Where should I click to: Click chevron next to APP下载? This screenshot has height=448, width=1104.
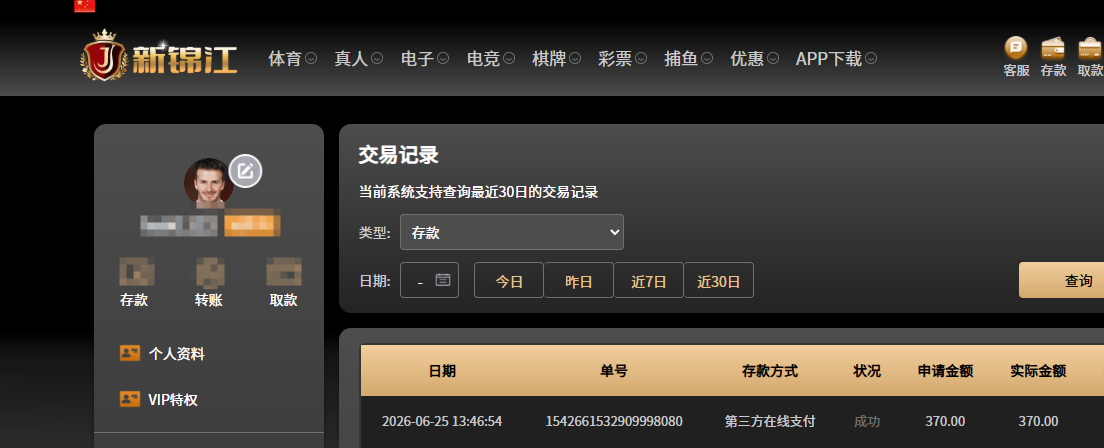(x=872, y=58)
